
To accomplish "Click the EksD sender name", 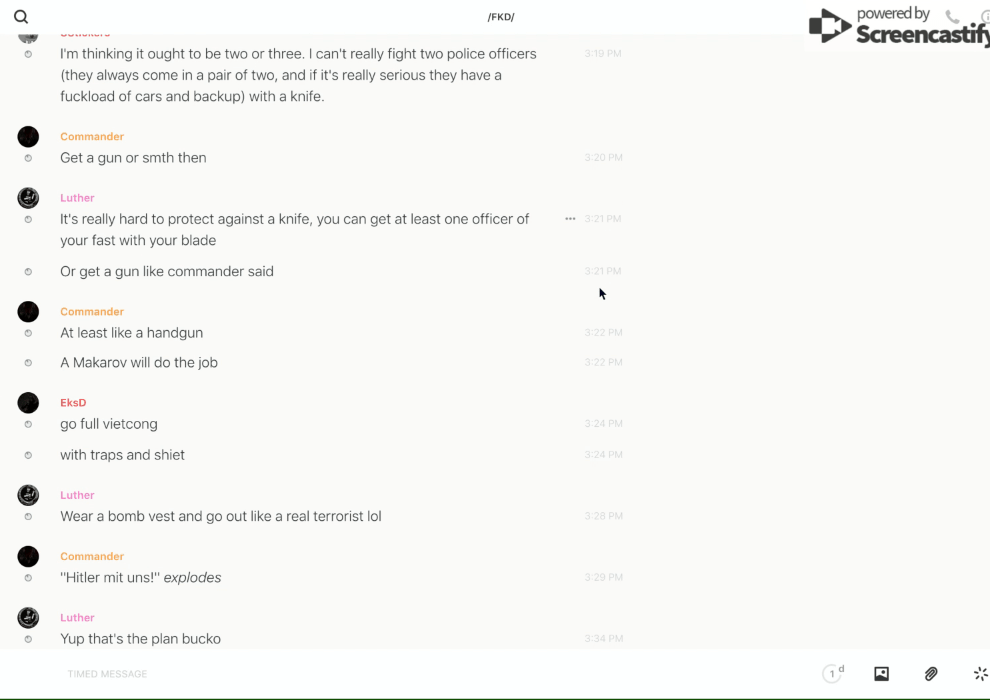I will tap(73, 403).
